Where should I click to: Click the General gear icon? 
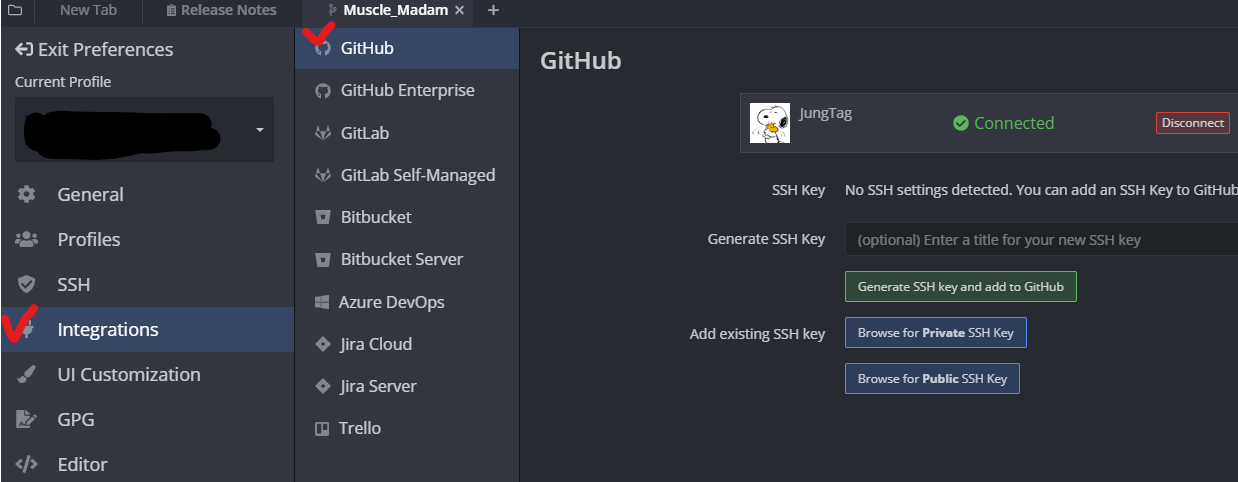(27, 195)
